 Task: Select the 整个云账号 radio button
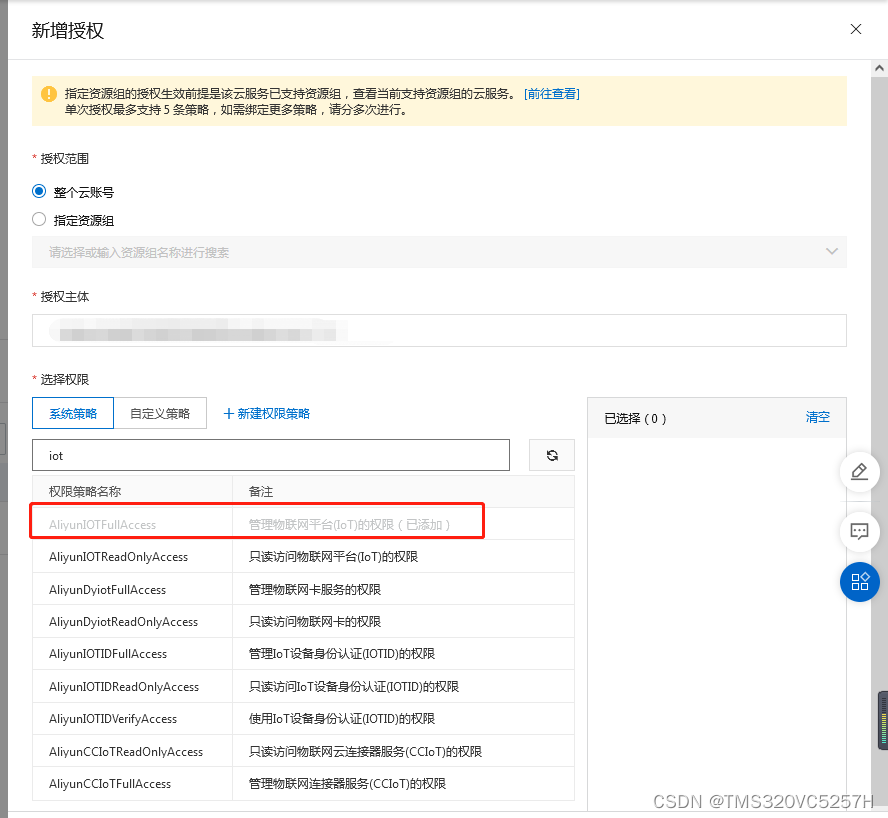click(x=39, y=191)
